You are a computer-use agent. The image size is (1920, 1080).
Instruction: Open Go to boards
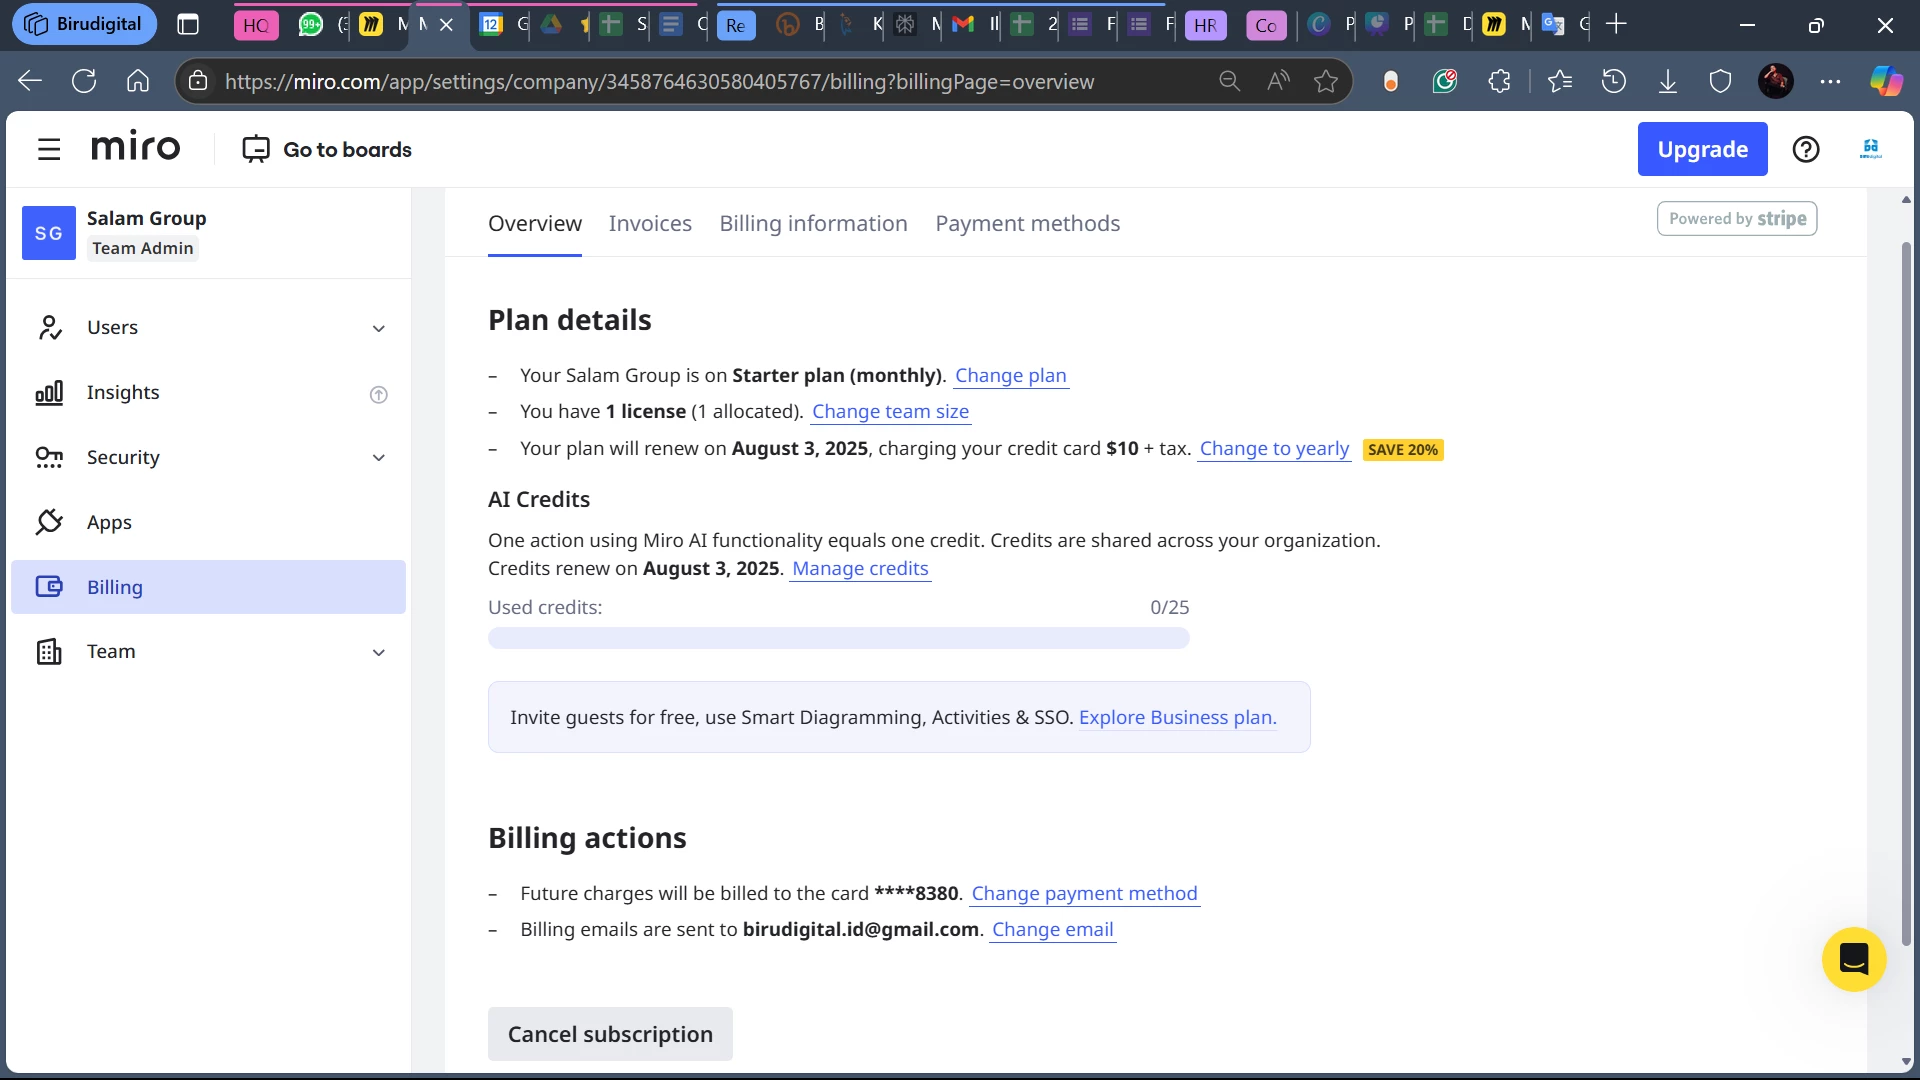[327, 149]
